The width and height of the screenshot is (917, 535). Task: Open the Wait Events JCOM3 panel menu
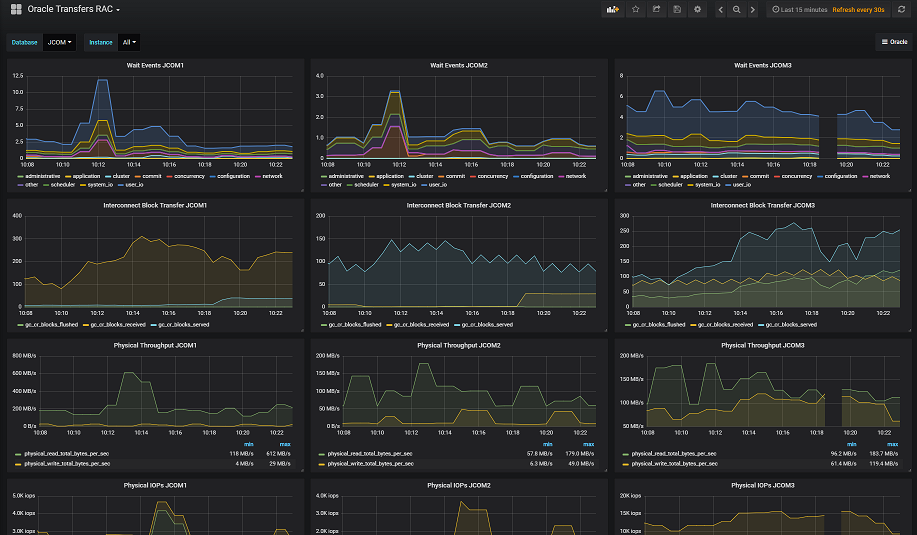[x=763, y=65]
